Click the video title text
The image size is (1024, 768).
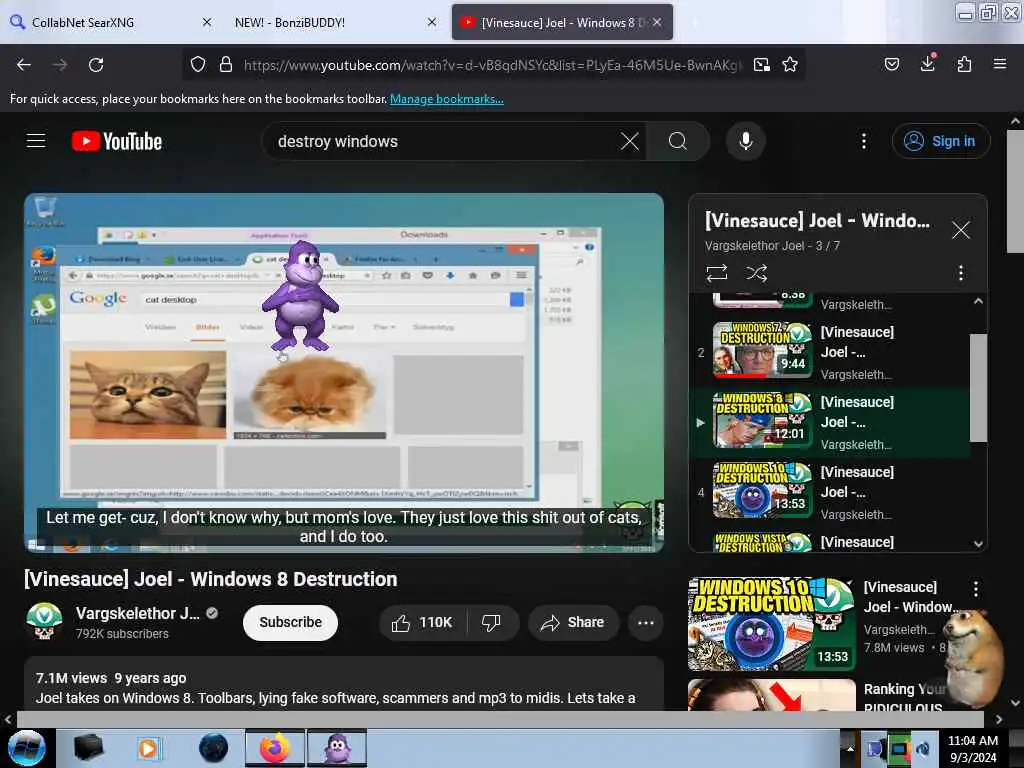click(x=210, y=579)
